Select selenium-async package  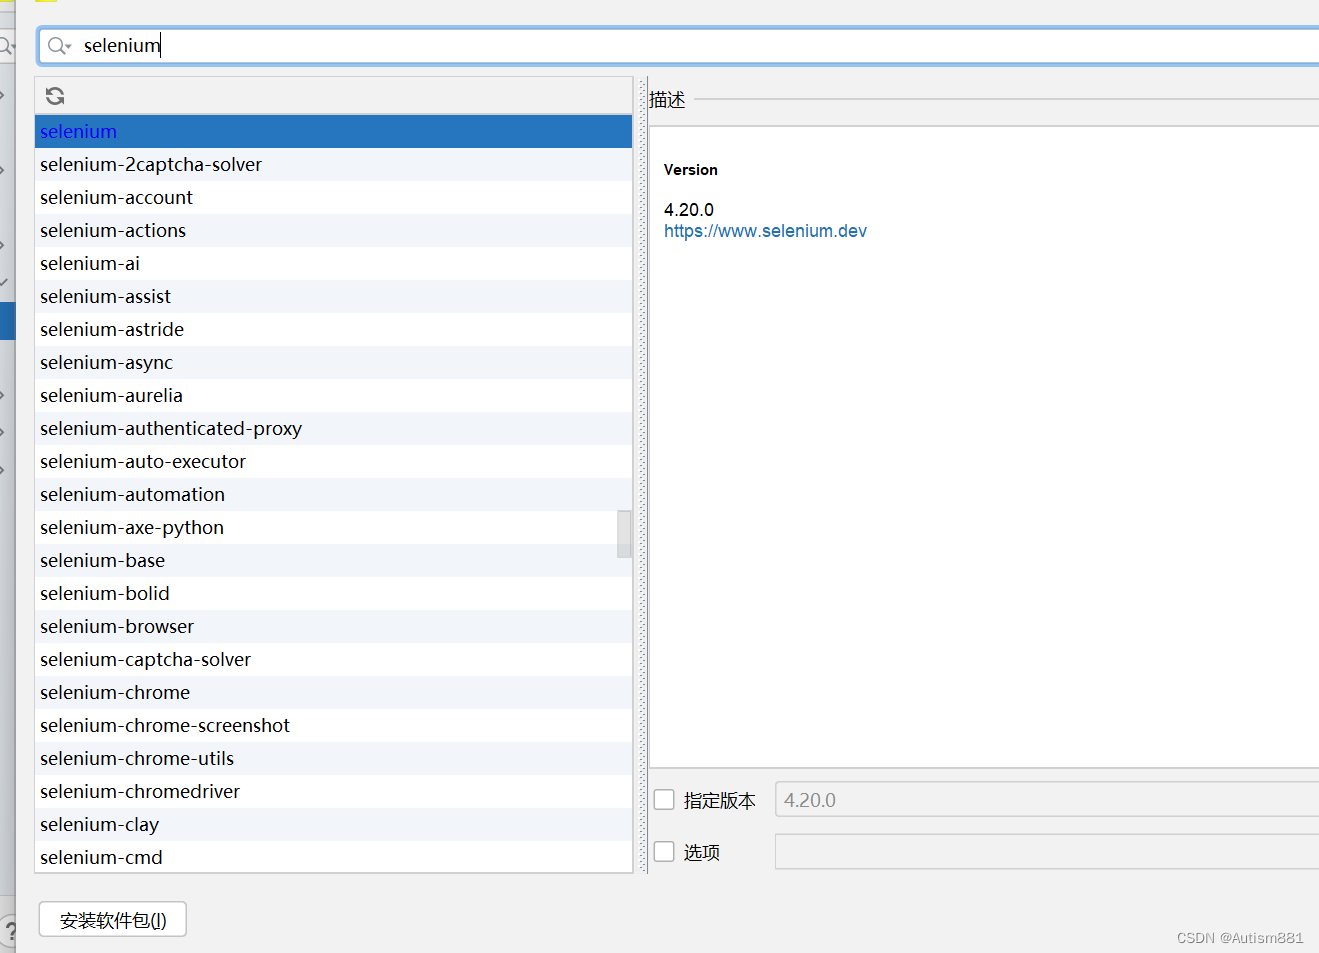333,362
